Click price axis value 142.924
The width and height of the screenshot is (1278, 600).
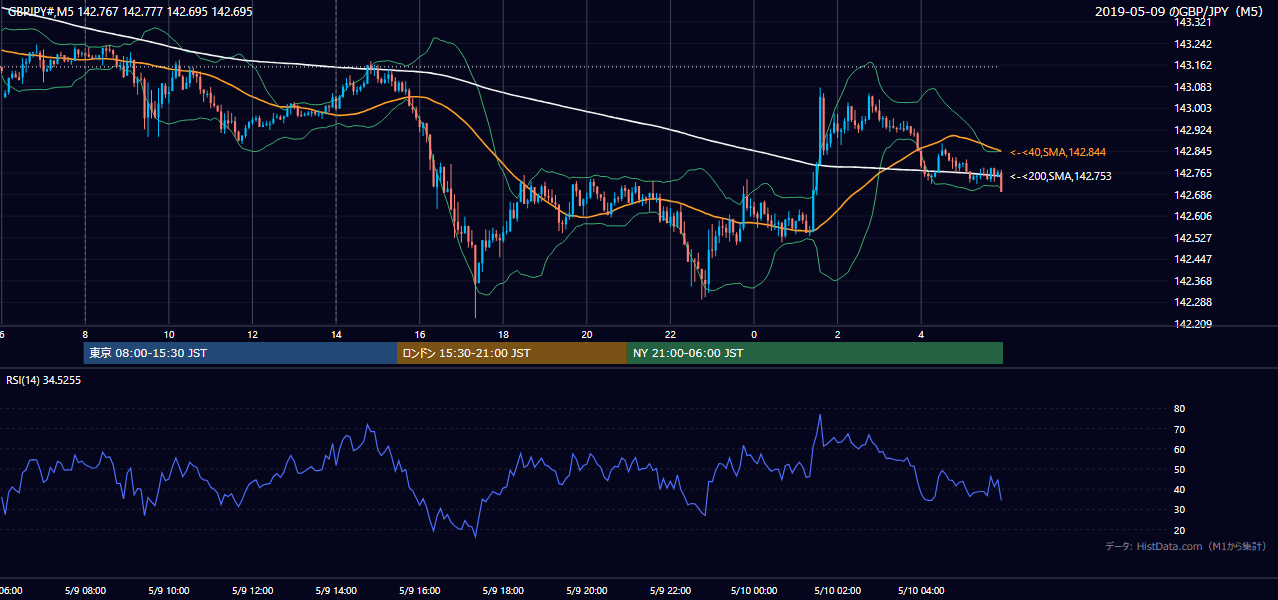click(x=1191, y=130)
